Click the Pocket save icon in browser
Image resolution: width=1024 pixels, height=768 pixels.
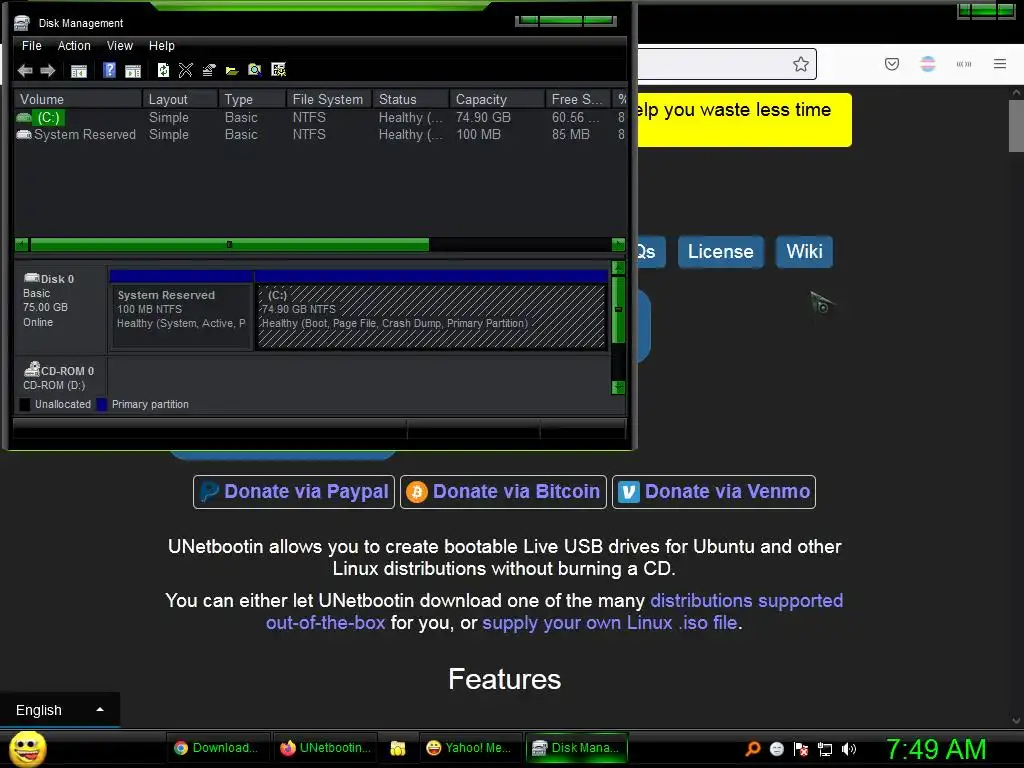(891, 64)
